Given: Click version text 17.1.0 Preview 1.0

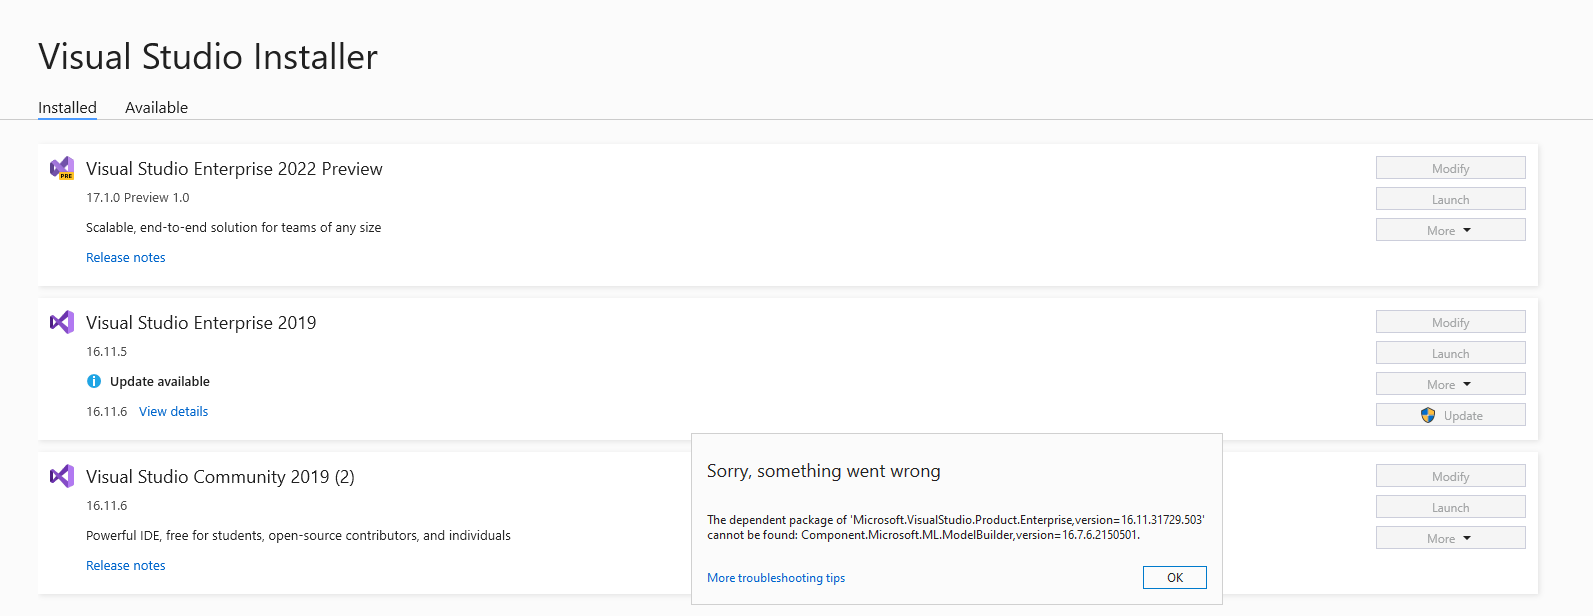Looking at the screenshot, I should coord(138,198).
